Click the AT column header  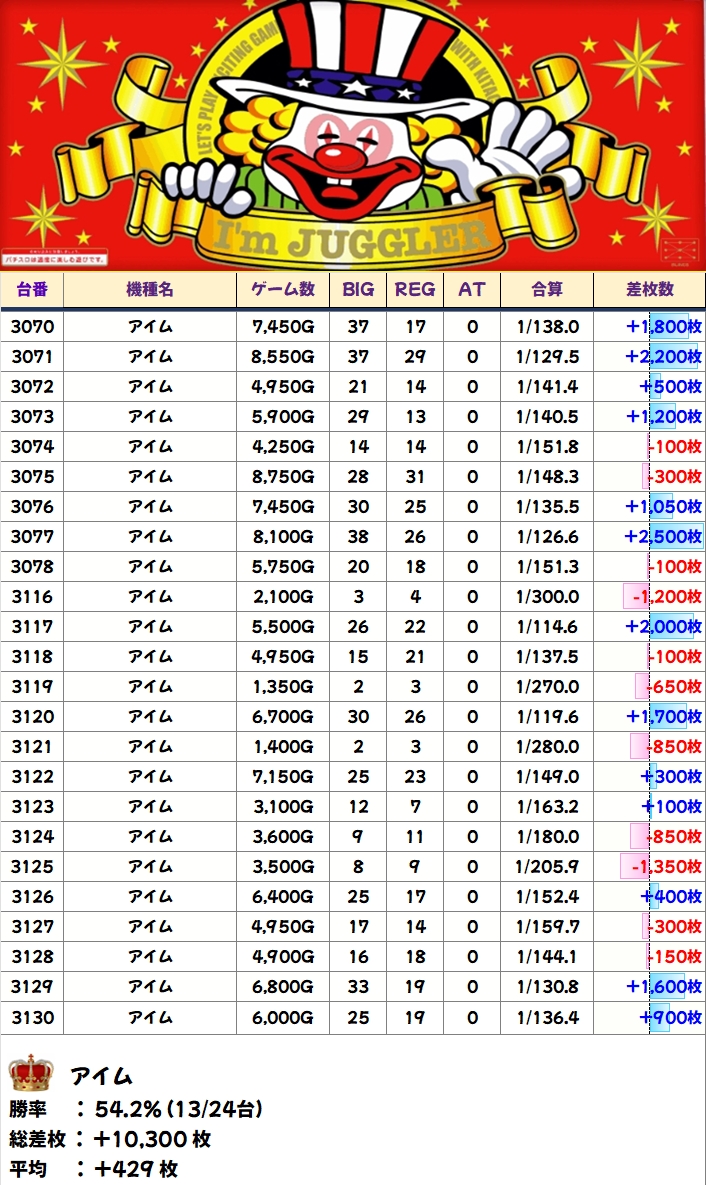[x=472, y=289]
